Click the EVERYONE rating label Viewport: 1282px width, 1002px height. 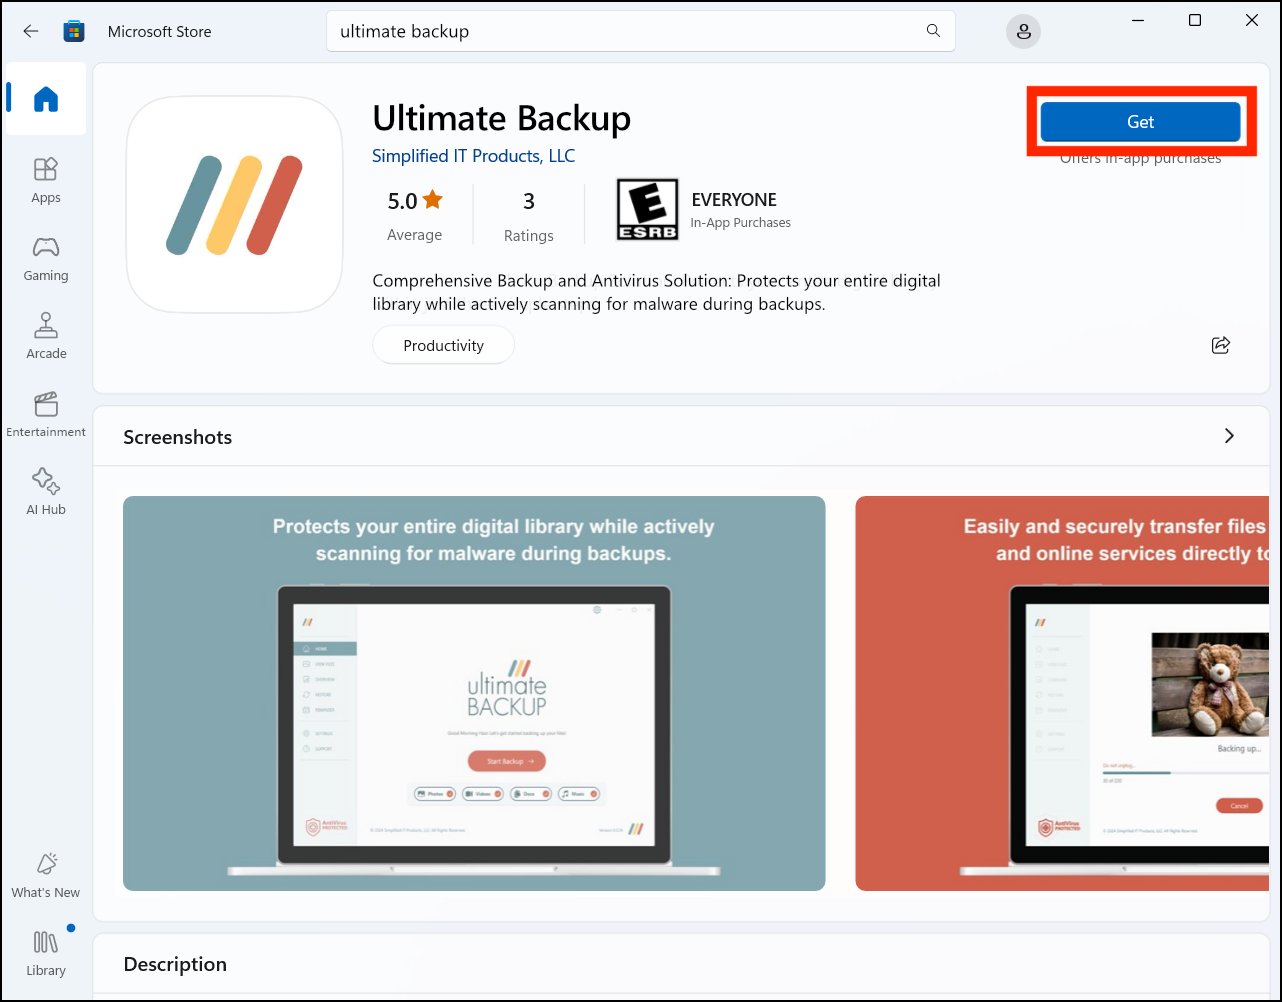point(734,200)
